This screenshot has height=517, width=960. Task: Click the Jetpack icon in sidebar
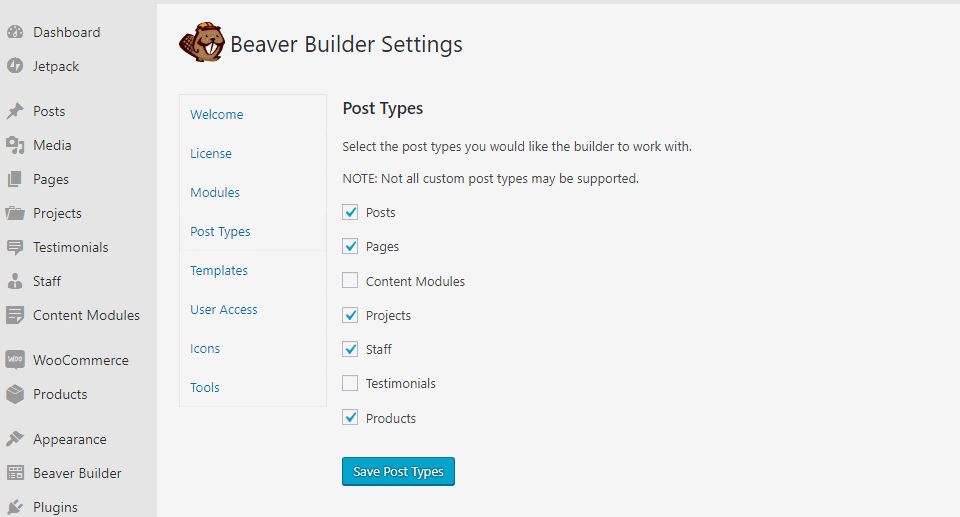pyautogui.click(x=15, y=66)
